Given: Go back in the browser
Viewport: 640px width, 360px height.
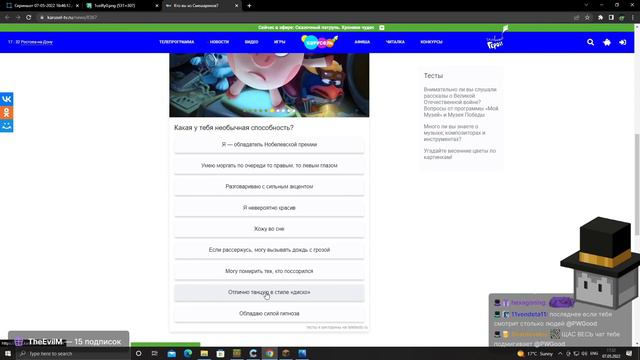Looking at the screenshot, I should point(7,18).
